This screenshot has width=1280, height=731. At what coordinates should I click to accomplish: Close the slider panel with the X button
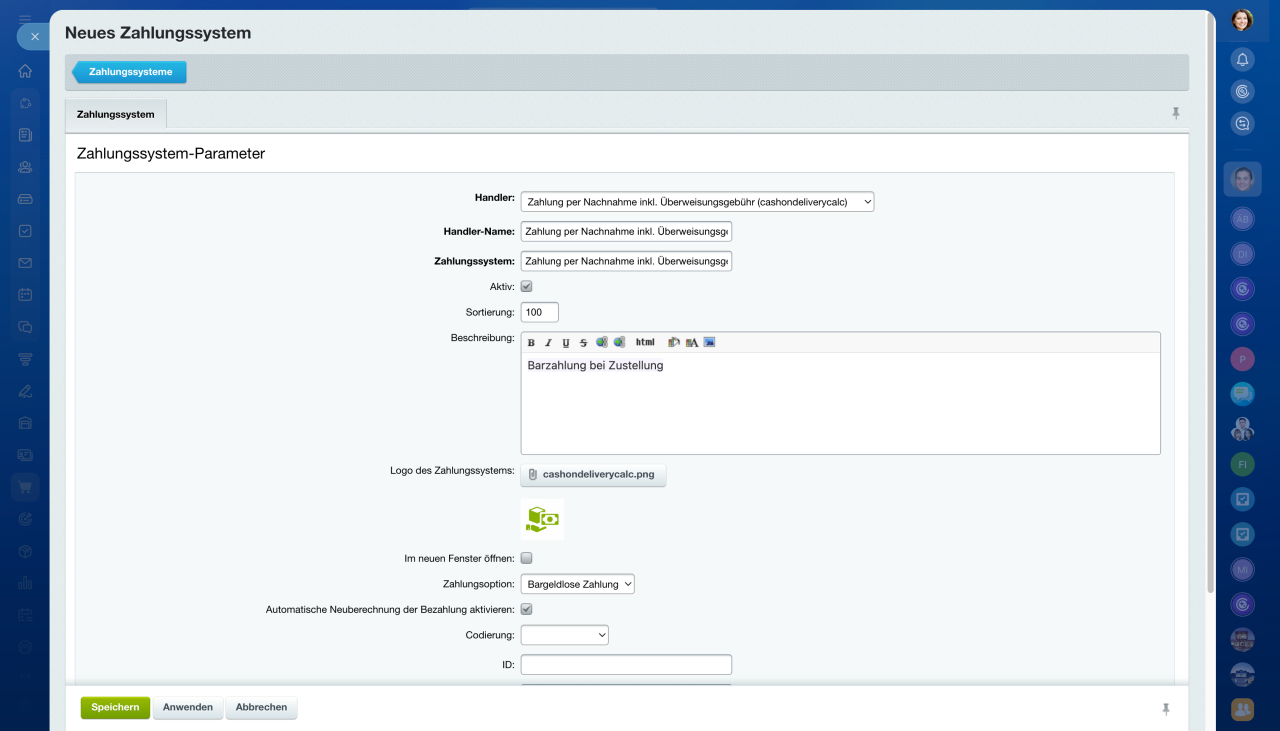click(35, 36)
